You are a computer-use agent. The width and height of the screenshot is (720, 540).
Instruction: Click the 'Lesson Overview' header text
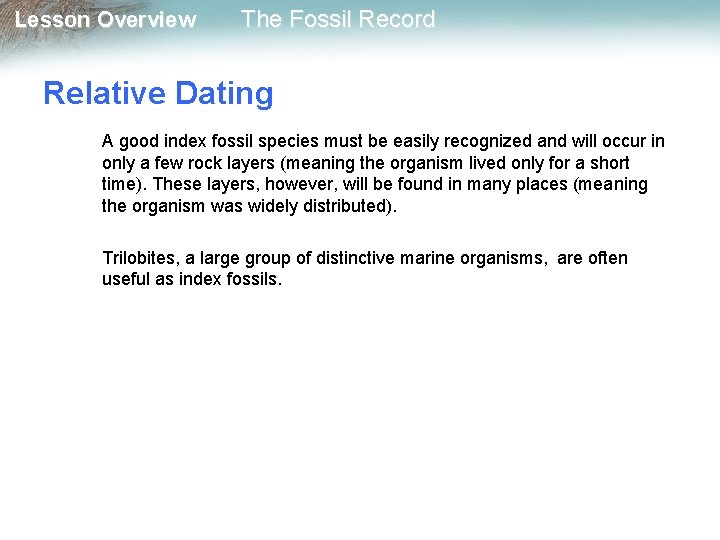106,20
